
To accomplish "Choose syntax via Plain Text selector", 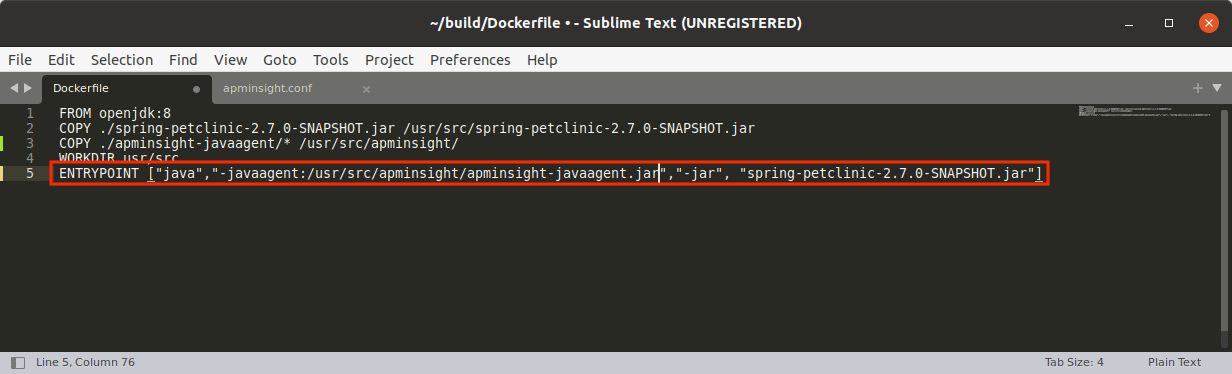I will coord(1172,362).
